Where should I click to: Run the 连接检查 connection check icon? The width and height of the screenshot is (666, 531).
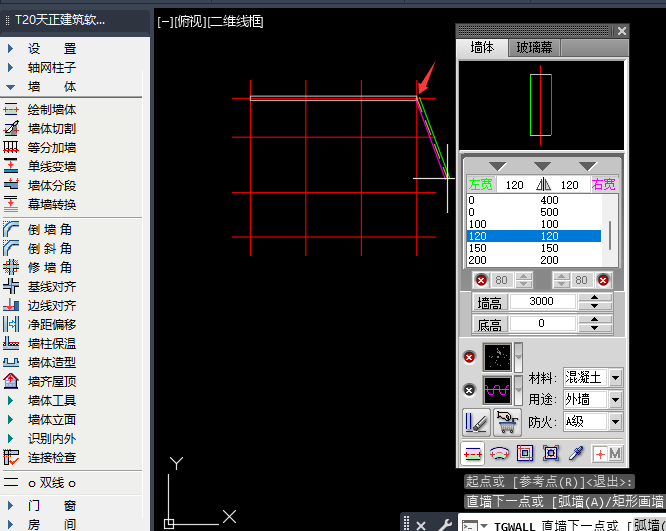pos(11,457)
